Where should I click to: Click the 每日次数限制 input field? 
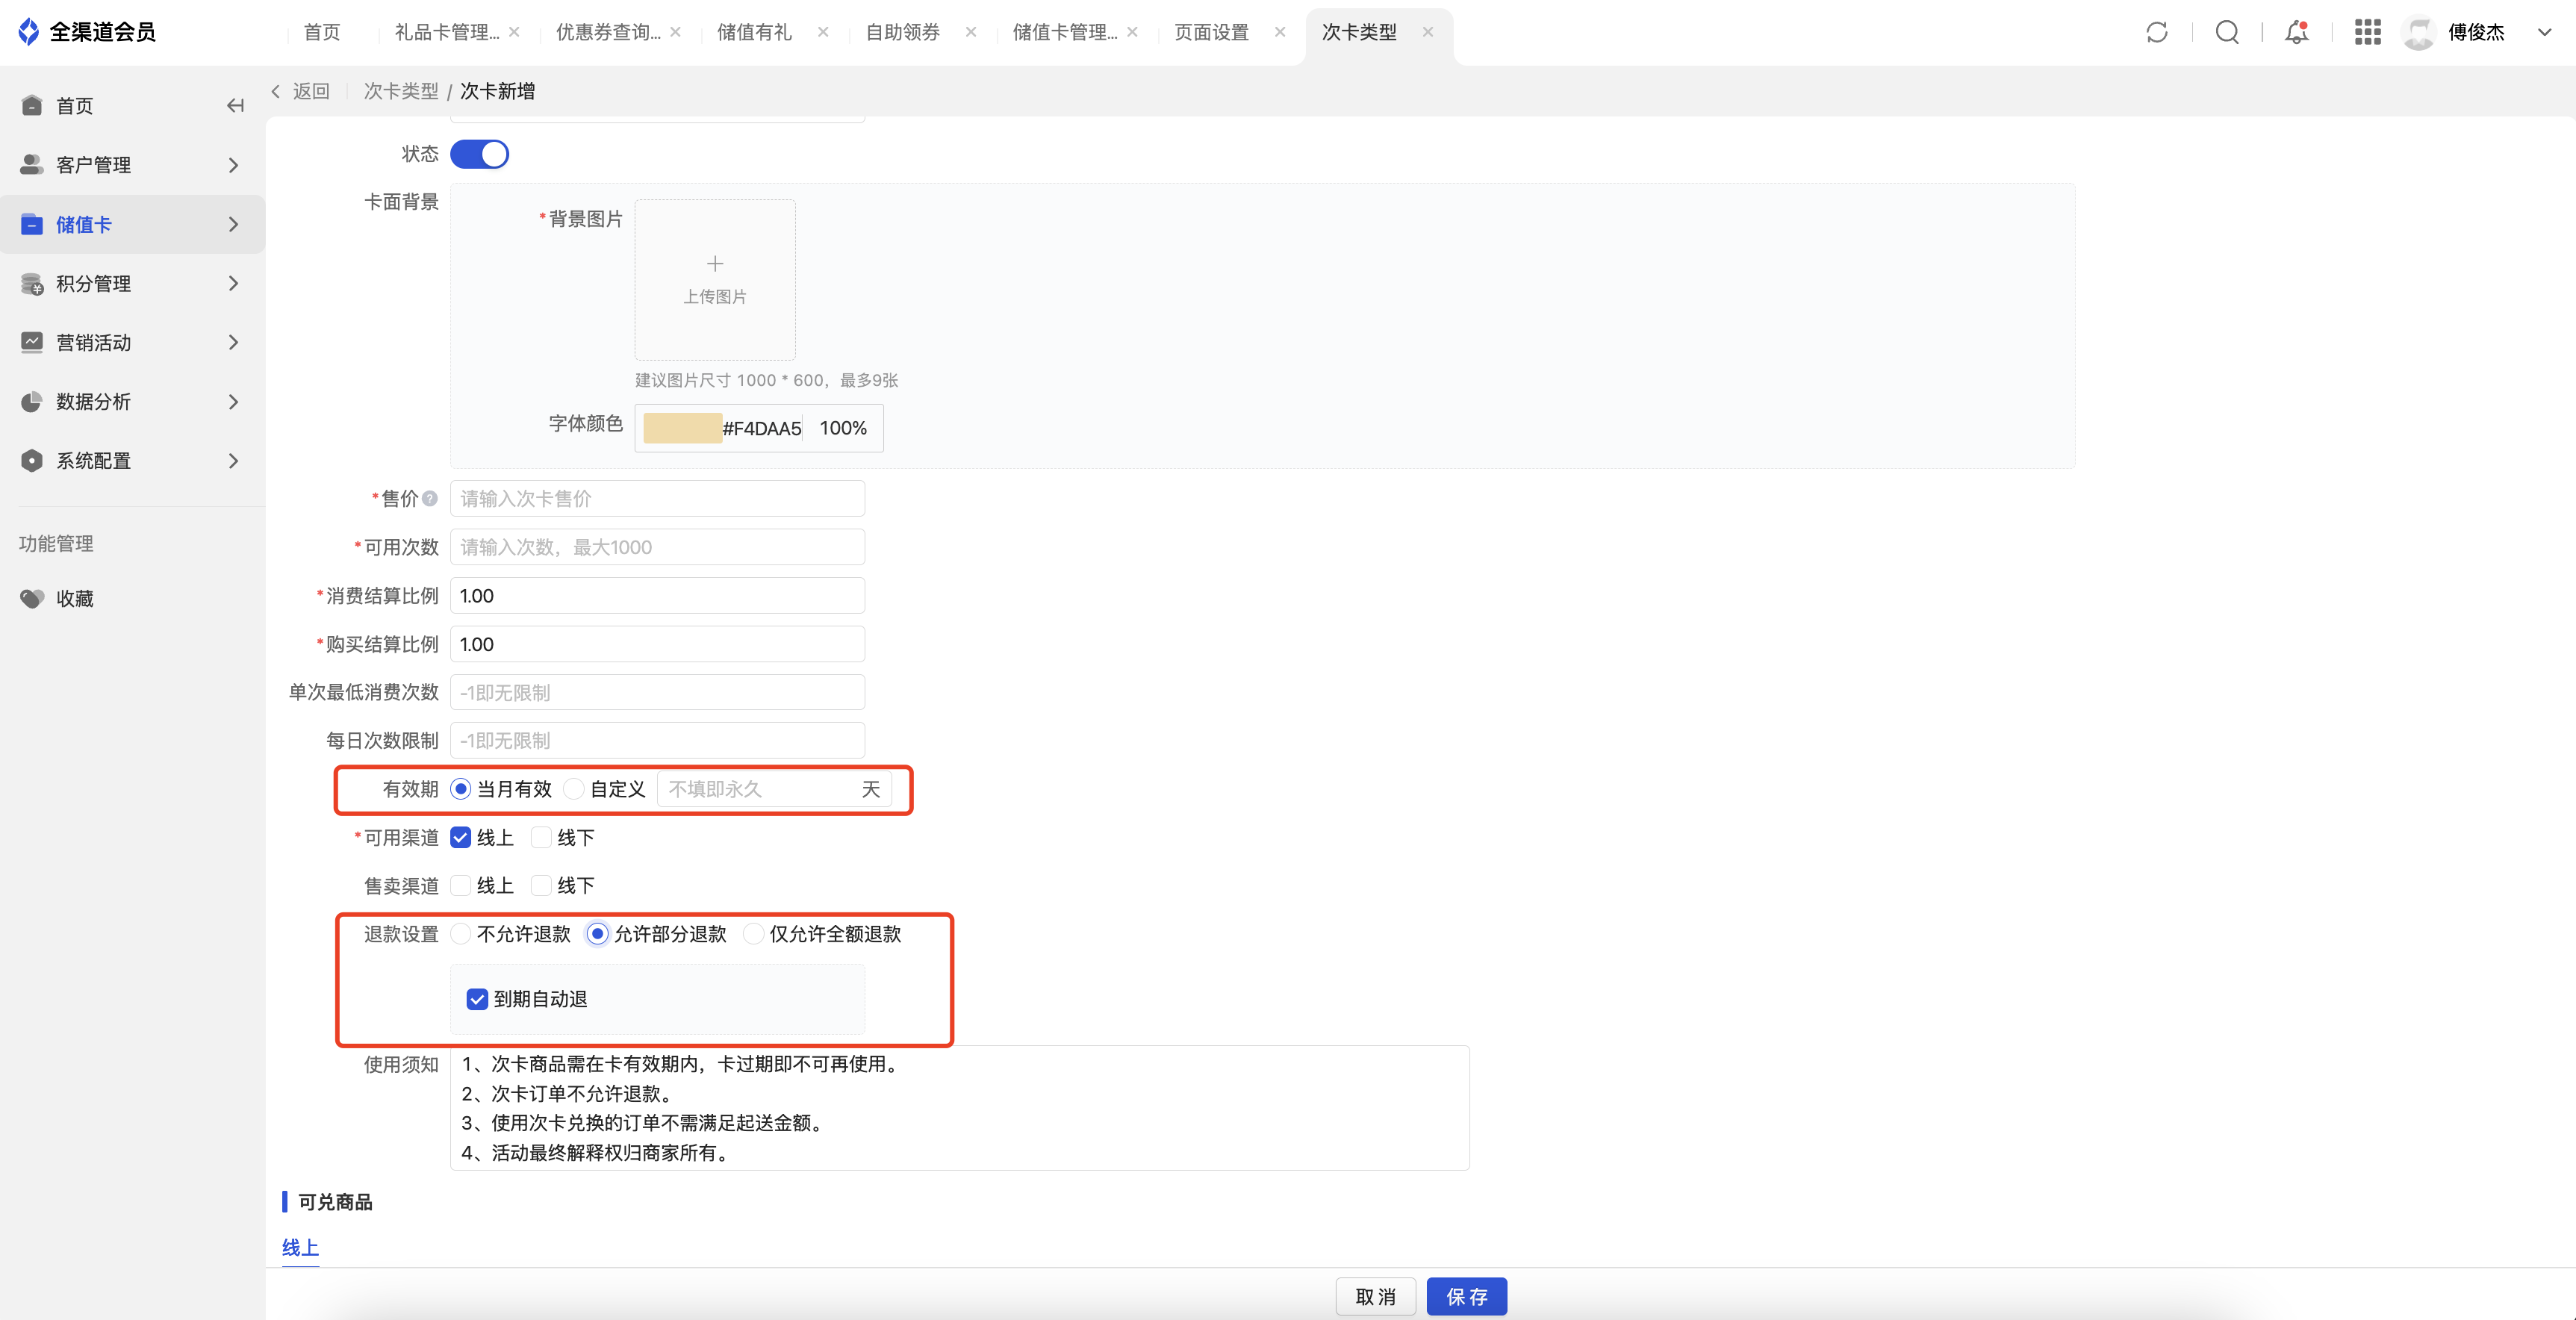tap(657, 740)
